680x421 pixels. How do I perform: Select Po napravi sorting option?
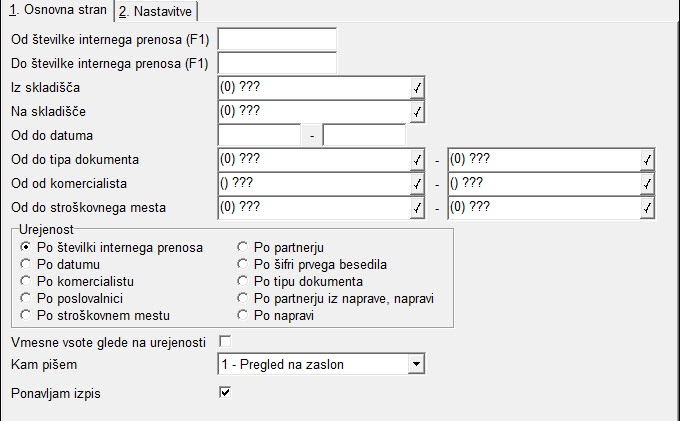(242, 315)
